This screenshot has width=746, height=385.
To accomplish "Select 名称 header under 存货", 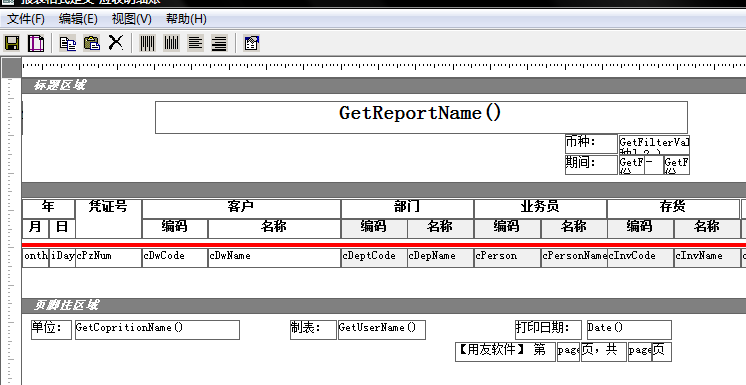I will (707, 228).
